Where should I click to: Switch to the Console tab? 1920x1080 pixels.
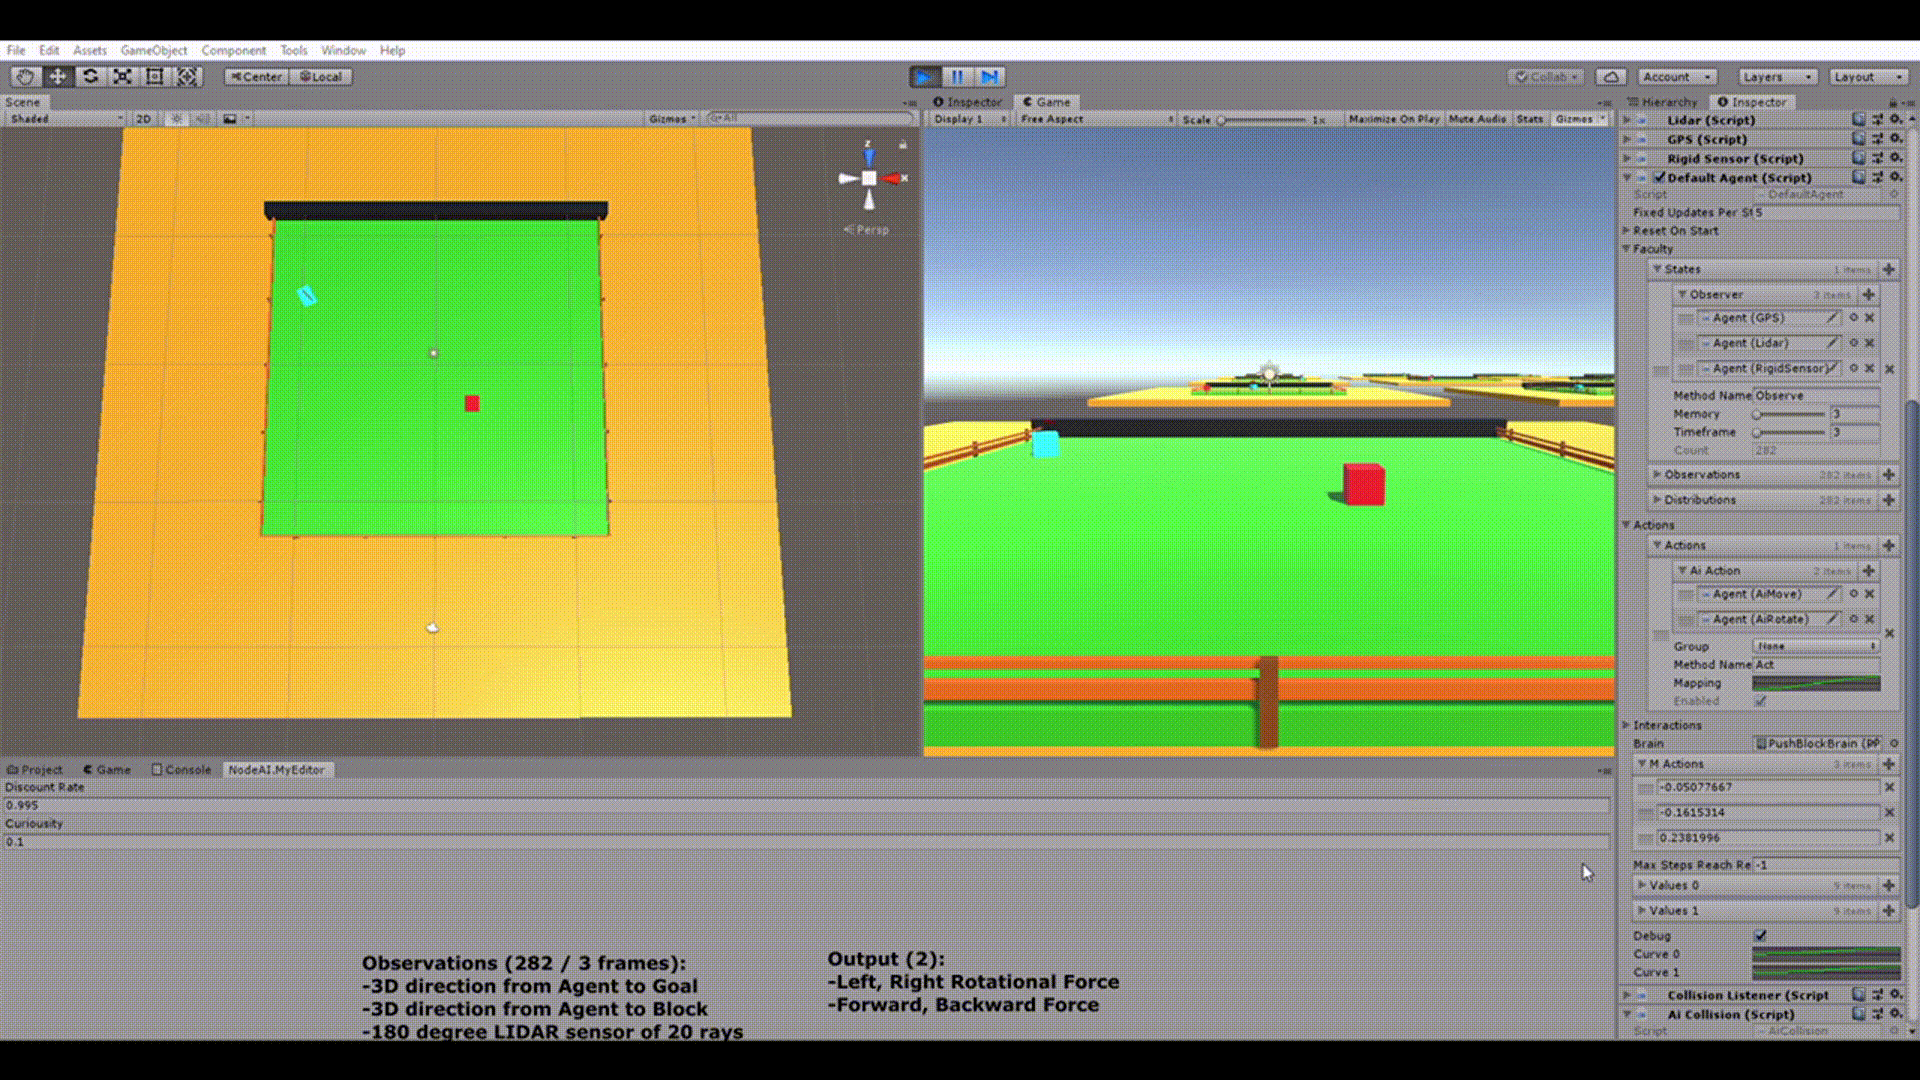point(181,769)
